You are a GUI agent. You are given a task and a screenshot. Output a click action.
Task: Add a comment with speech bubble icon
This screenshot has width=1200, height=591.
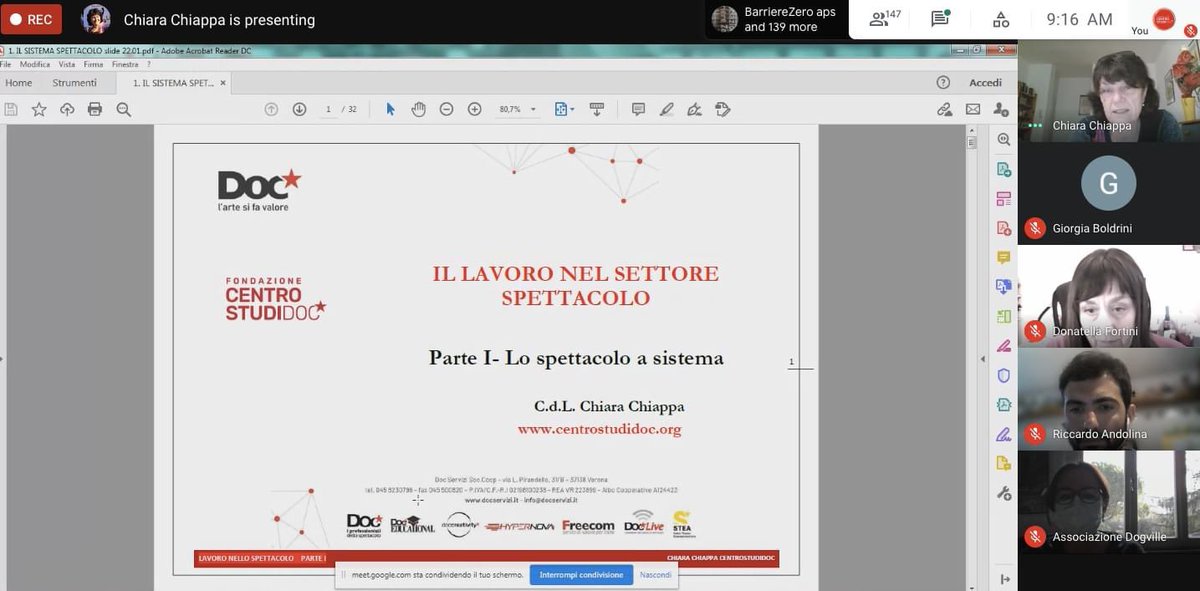pyautogui.click(x=638, y=109)
